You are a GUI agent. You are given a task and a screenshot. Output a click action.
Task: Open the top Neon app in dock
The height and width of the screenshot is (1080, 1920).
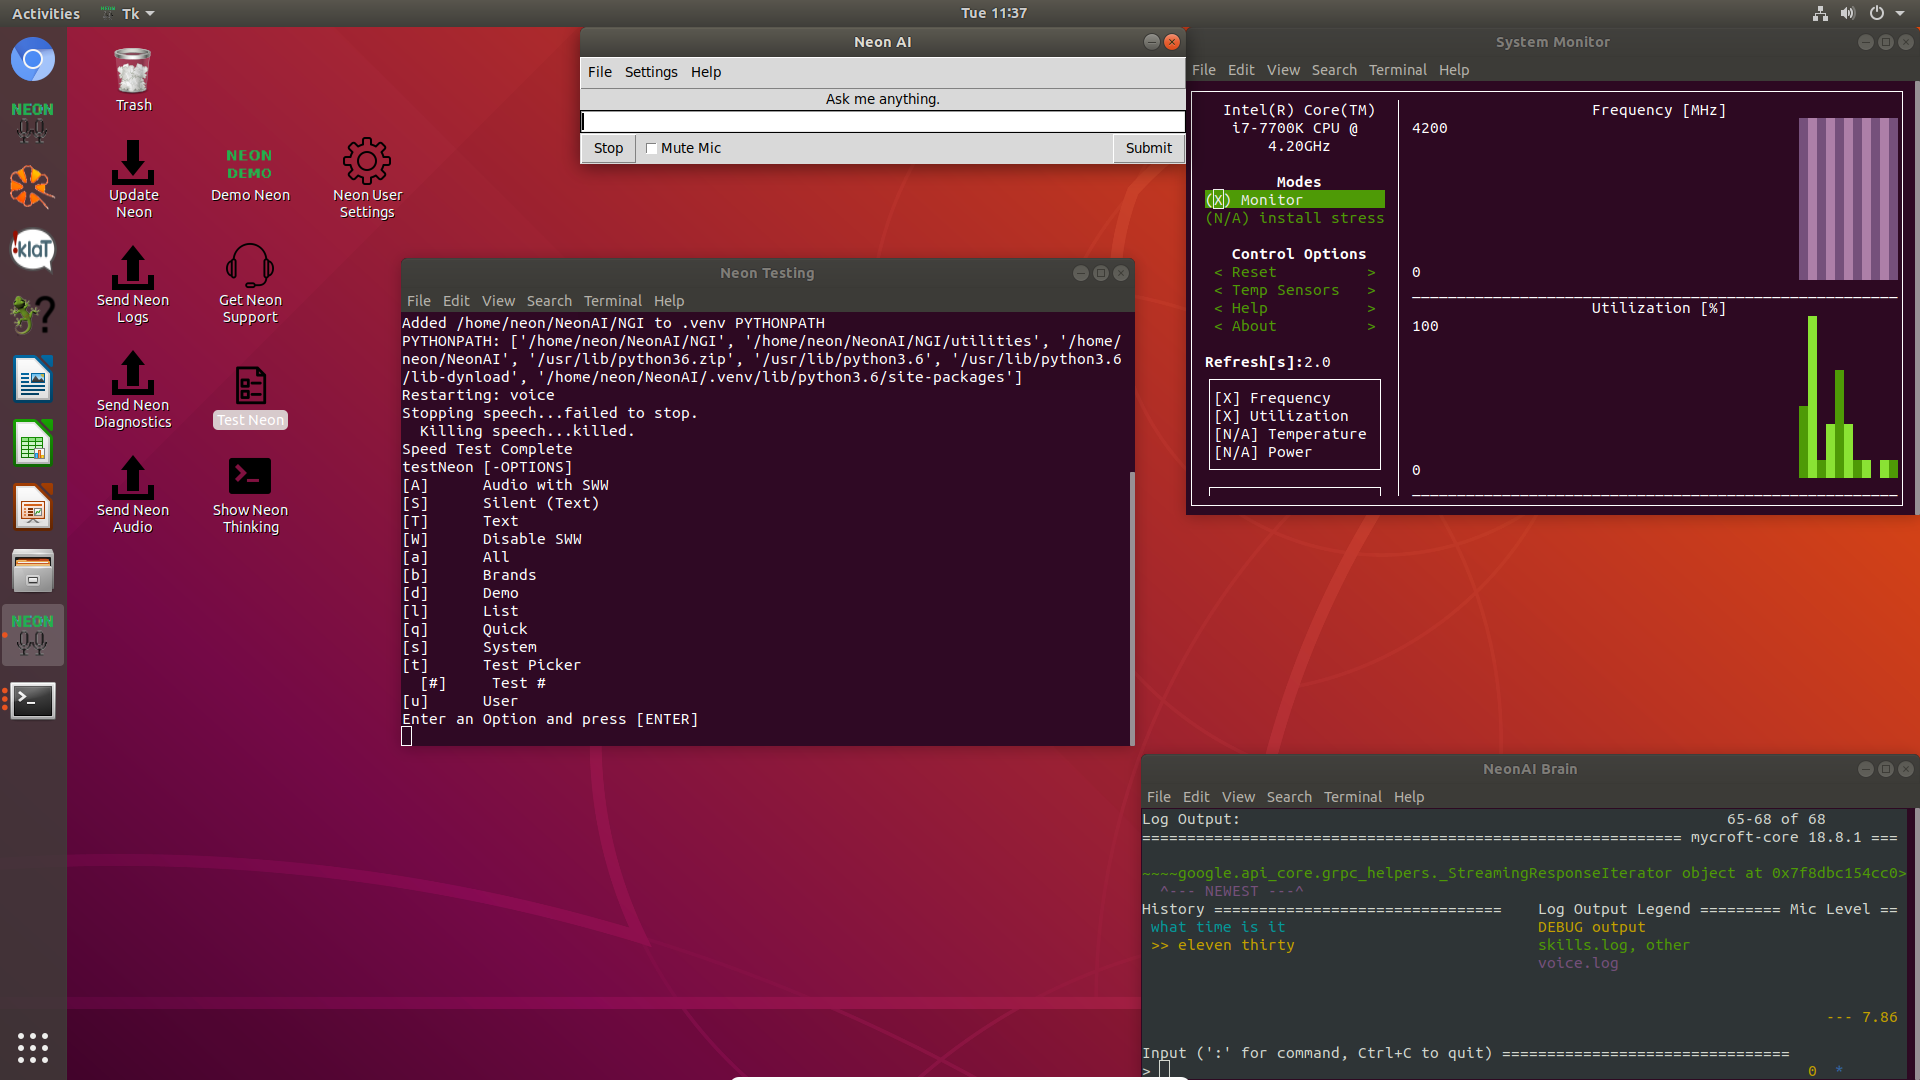point(33,122)
